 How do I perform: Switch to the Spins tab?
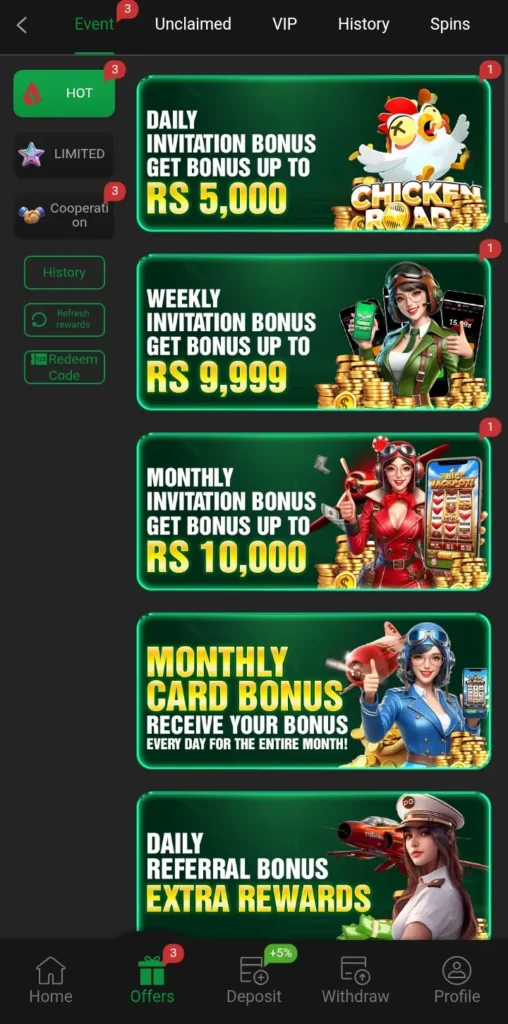click(x=450, y=24)
